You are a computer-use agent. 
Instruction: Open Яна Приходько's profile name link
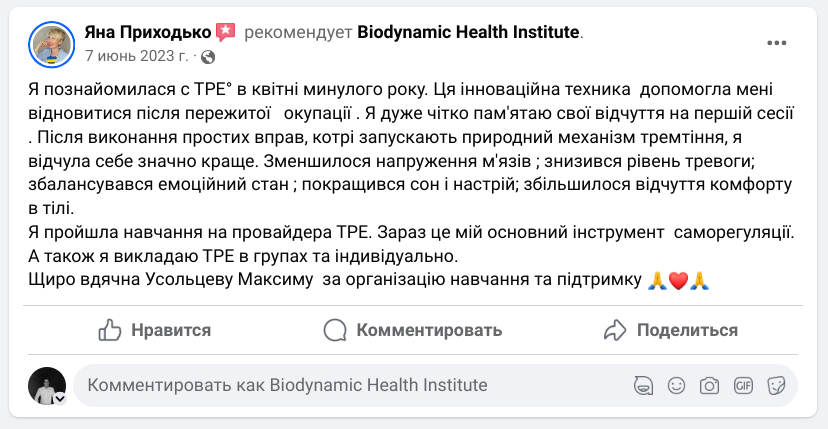(x=148, y=33)
